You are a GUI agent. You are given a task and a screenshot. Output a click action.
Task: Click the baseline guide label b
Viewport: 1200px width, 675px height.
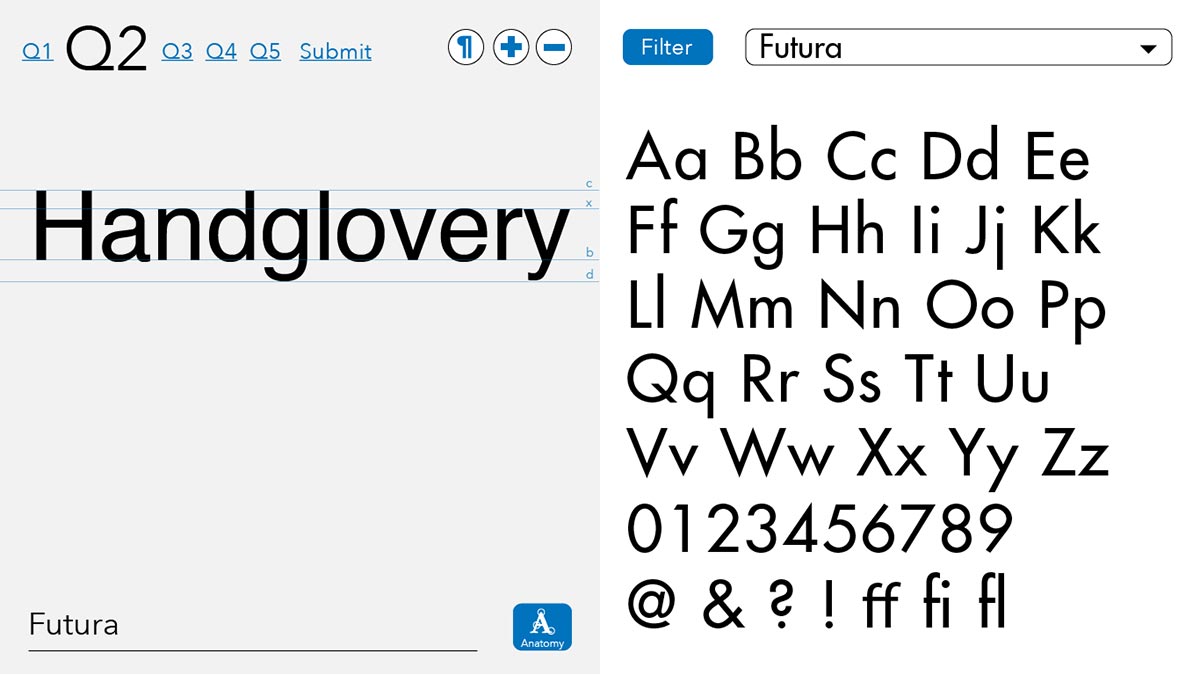click(590, 253)
